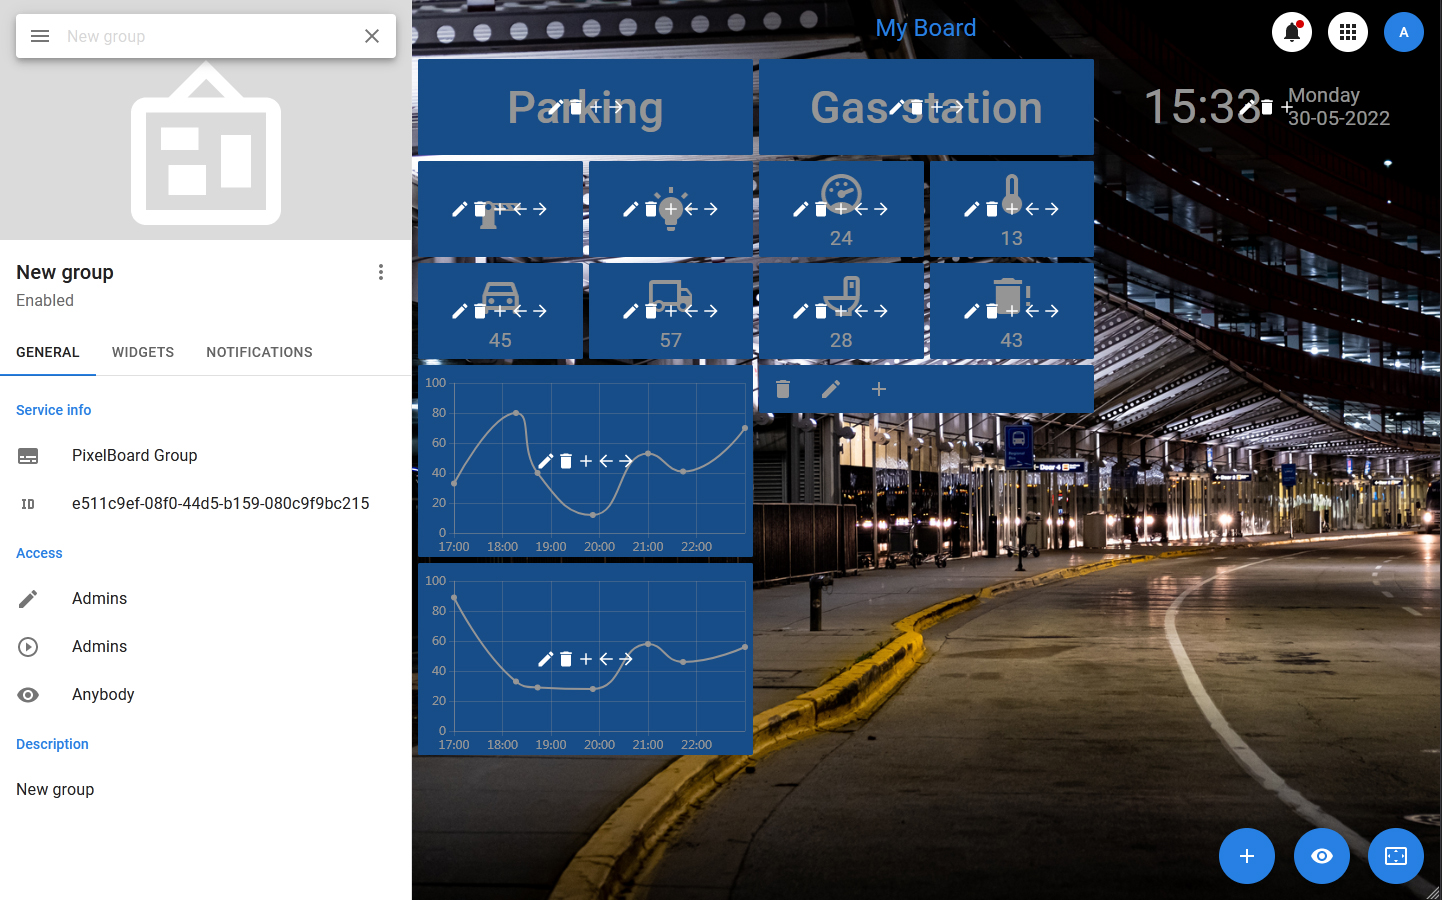The width and height of the screenshot is (1442, 900).
Task: Edit the Parking title widget
Action: click(556, 107)
